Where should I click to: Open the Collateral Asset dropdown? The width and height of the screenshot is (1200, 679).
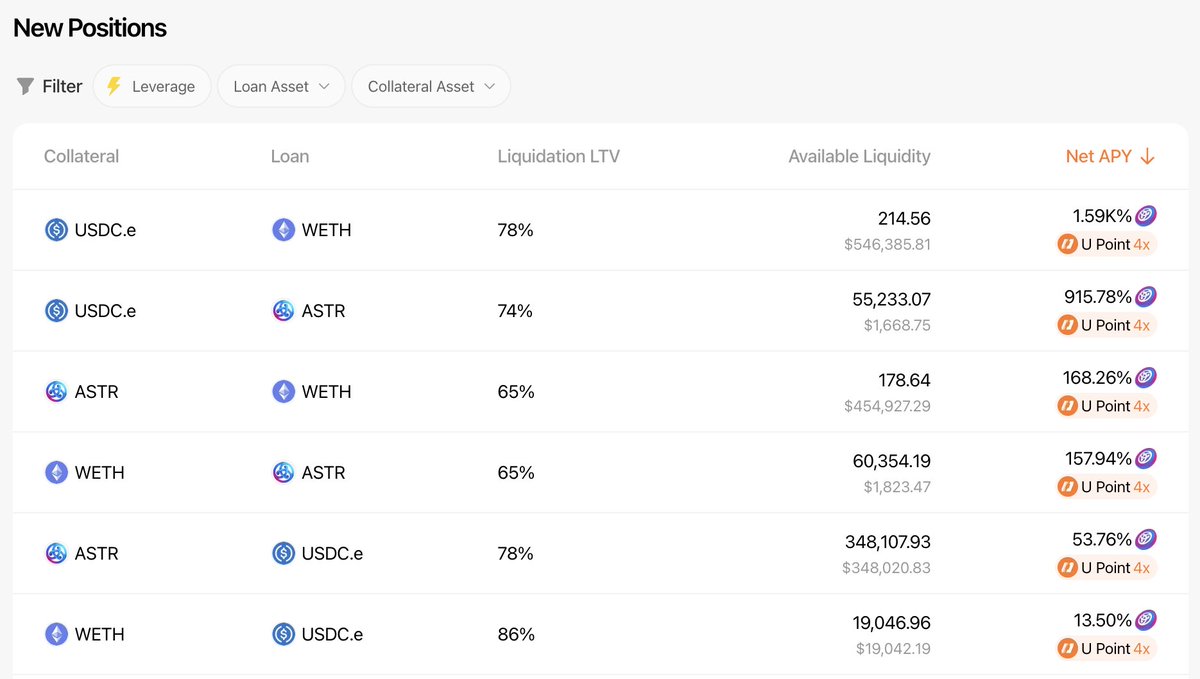coord(431,87)
